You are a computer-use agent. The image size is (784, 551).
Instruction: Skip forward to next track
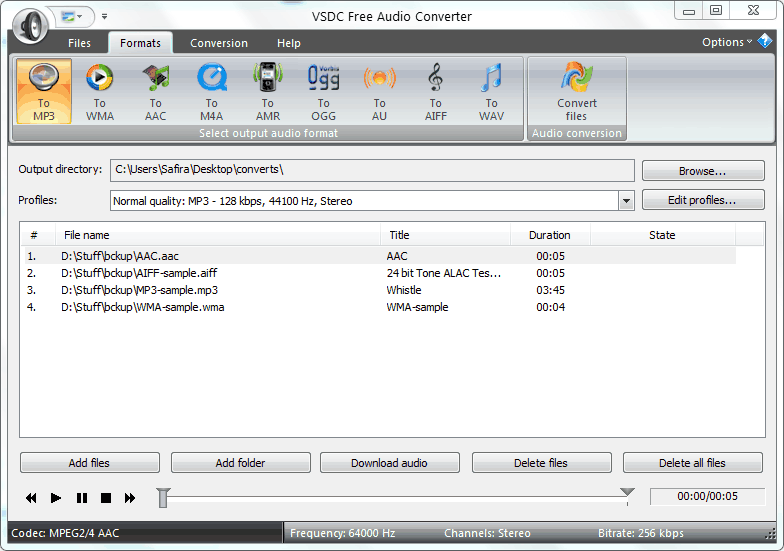130,498
